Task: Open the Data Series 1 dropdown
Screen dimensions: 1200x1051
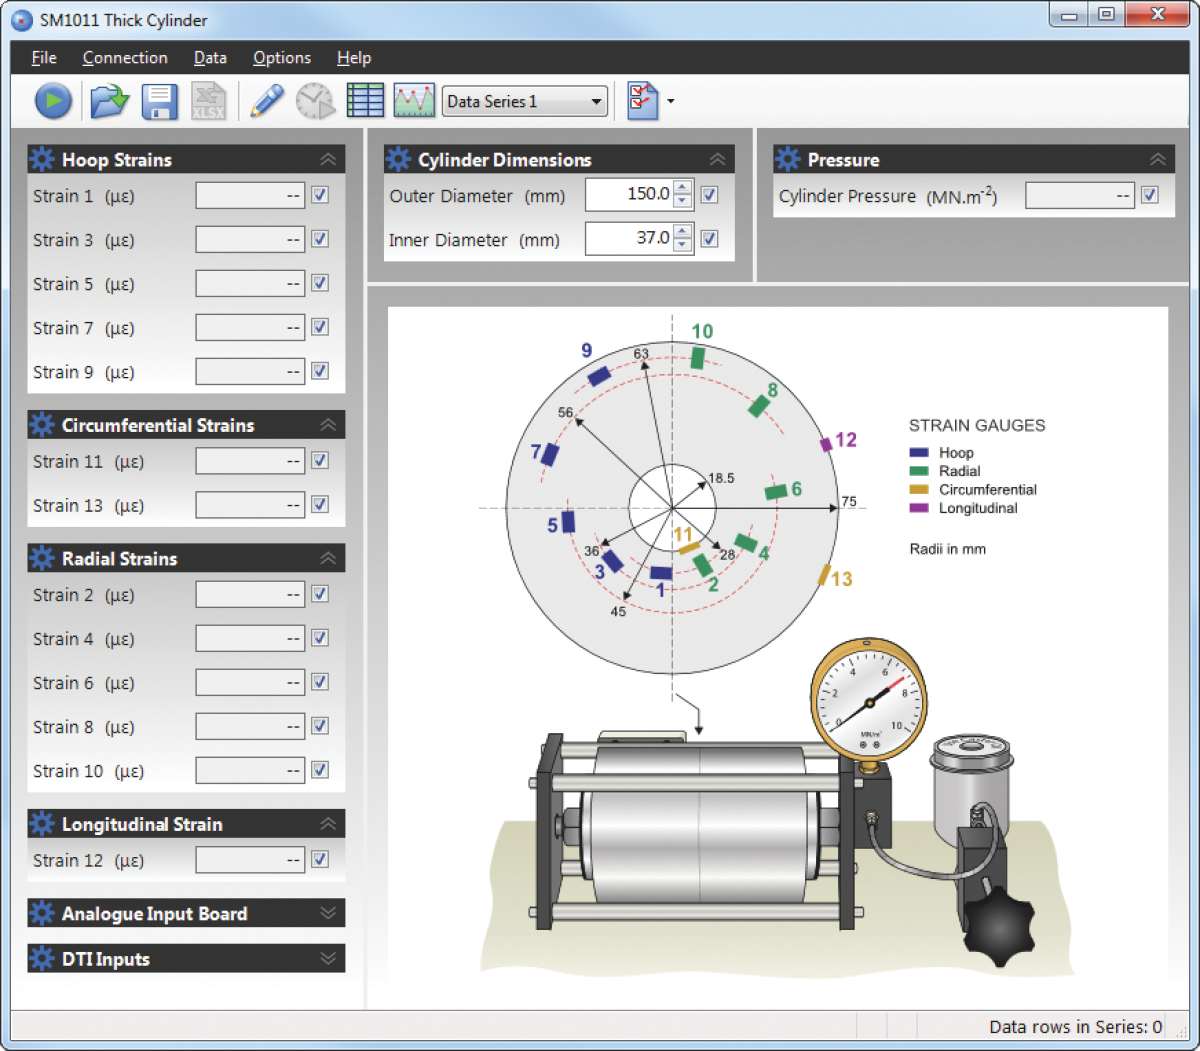Action: [x=525, y=101]
